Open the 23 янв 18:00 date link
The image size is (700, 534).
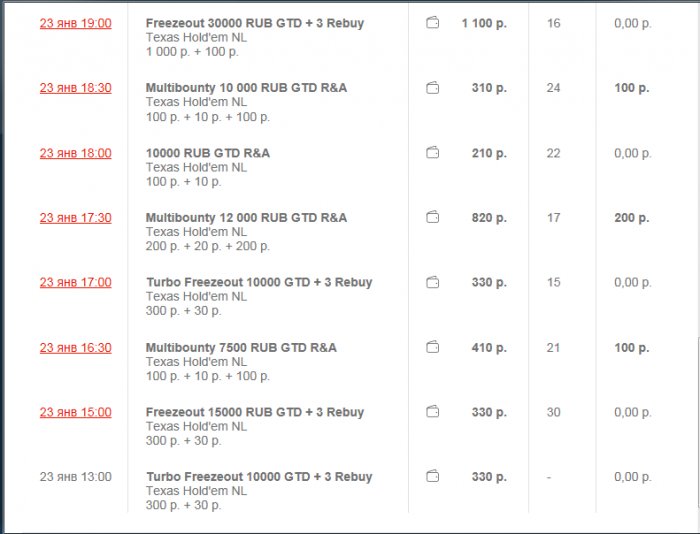point(76,153)
